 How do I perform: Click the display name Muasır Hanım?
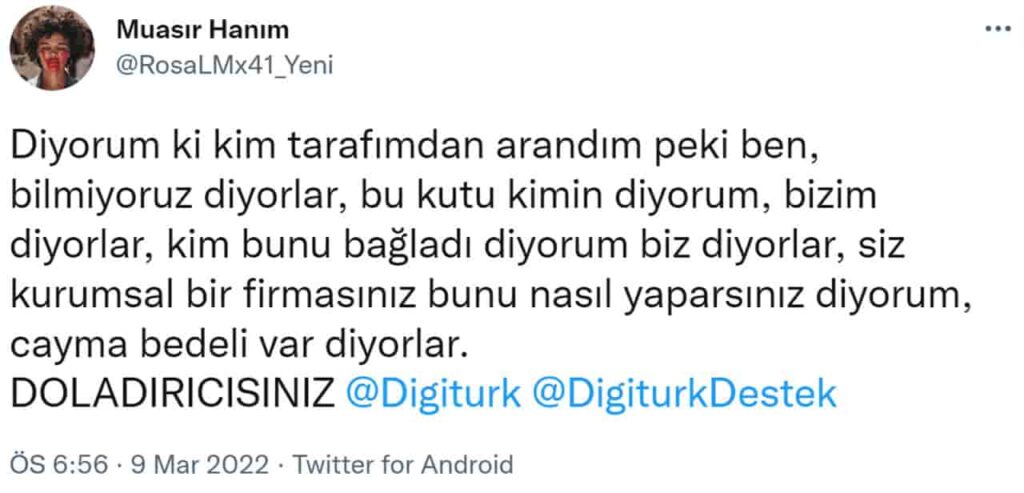[x=202, y=30]
